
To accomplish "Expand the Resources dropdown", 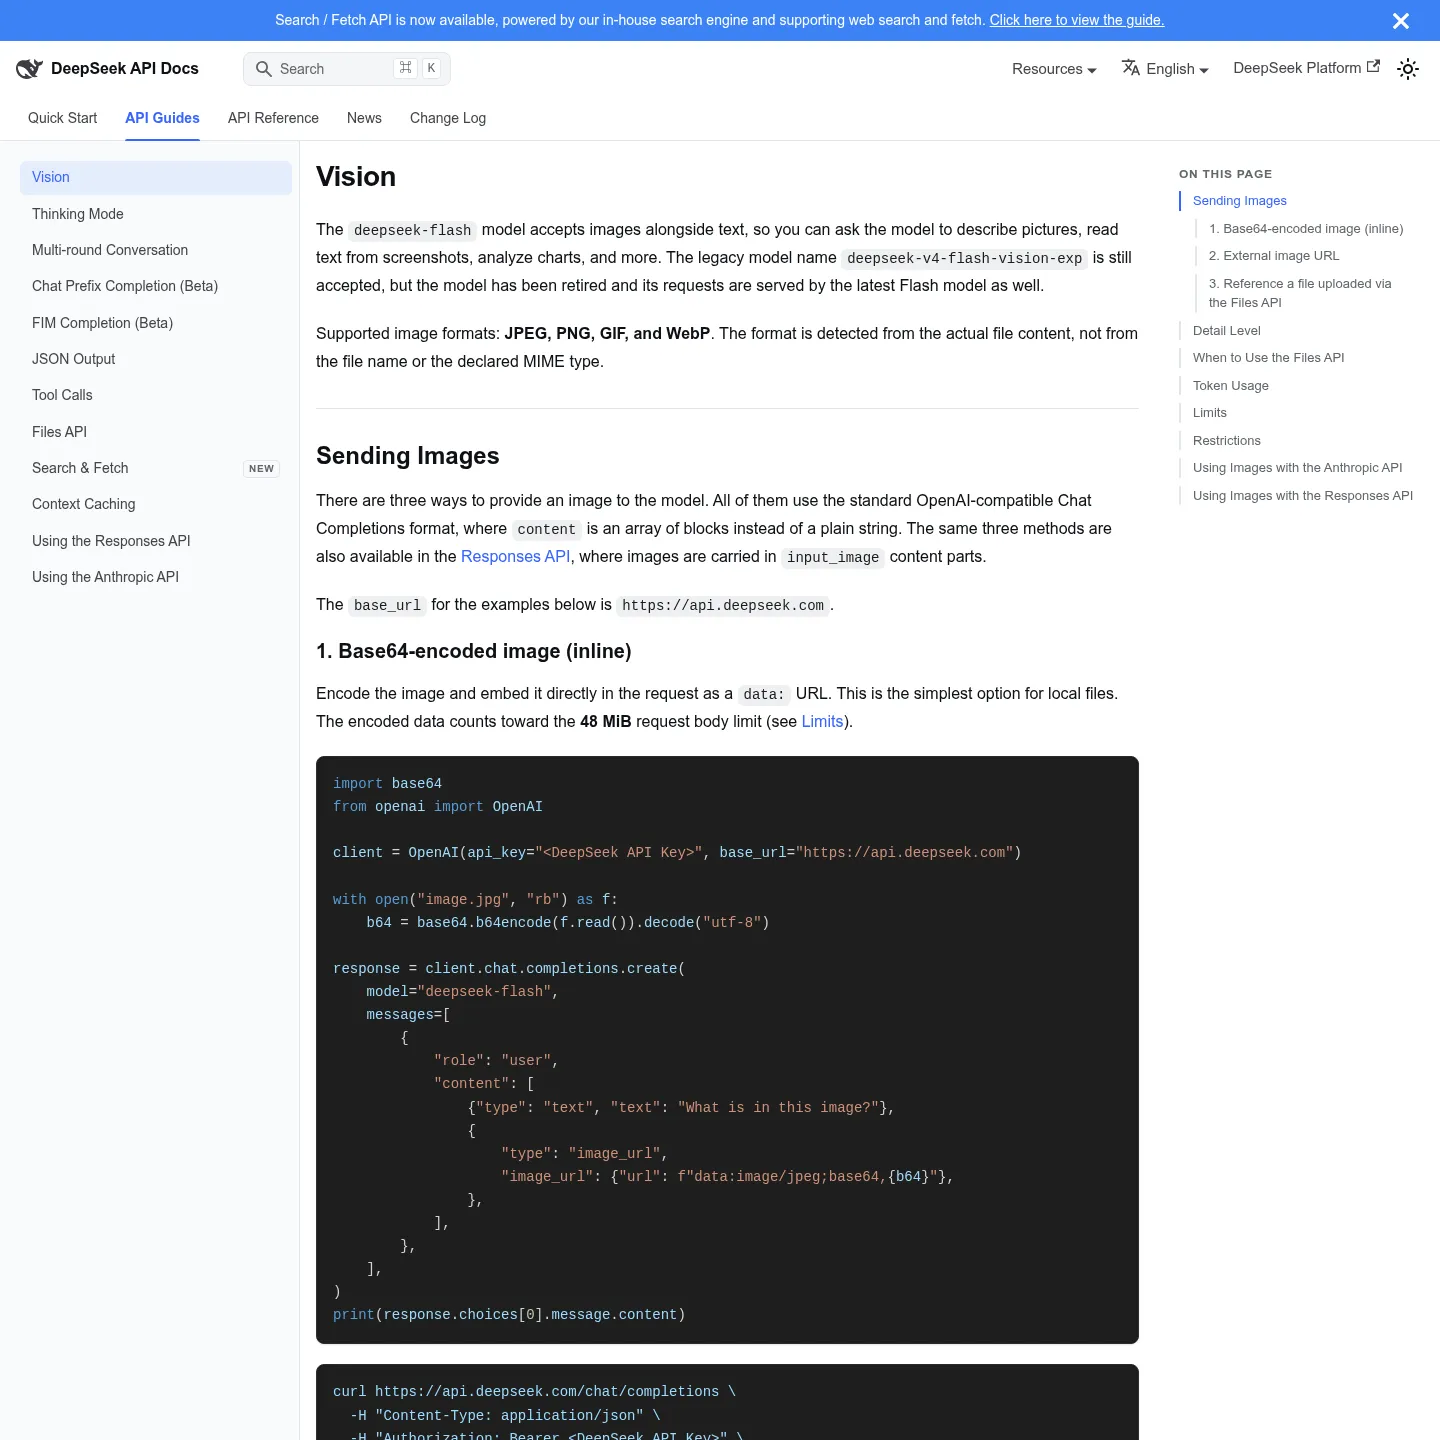I will 1054,69.
